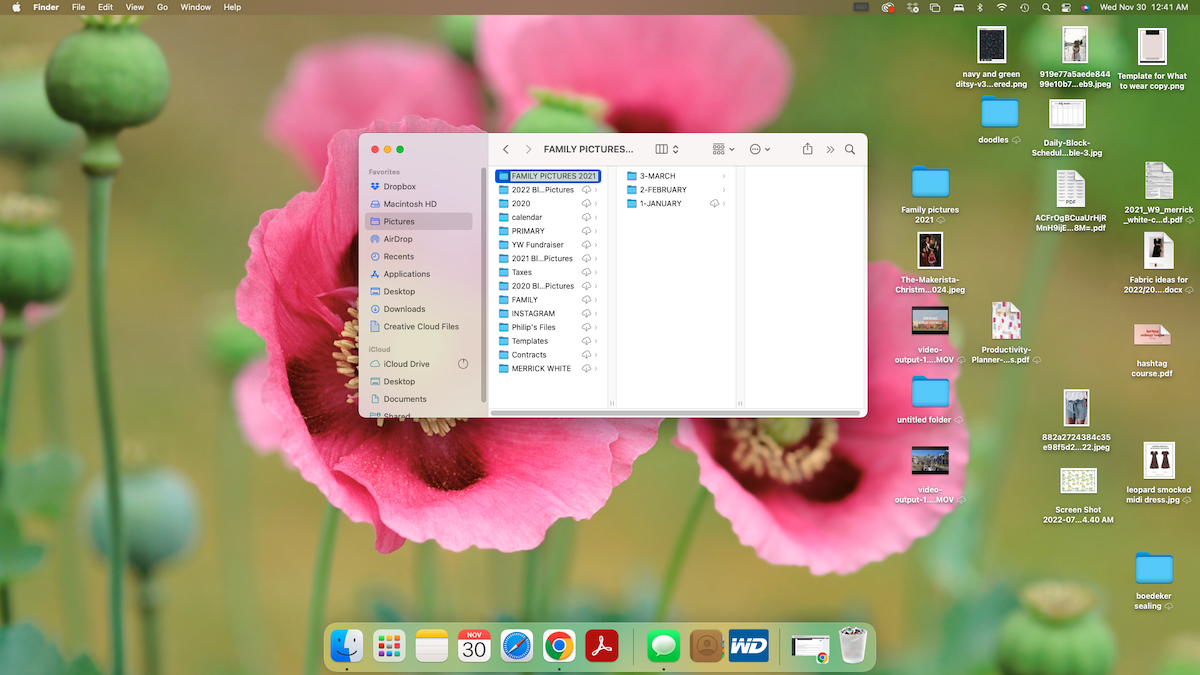1200x675 pixels.
Task: Open Safari from the Dock
Action: pyautogui.click(x=517, y=646)
